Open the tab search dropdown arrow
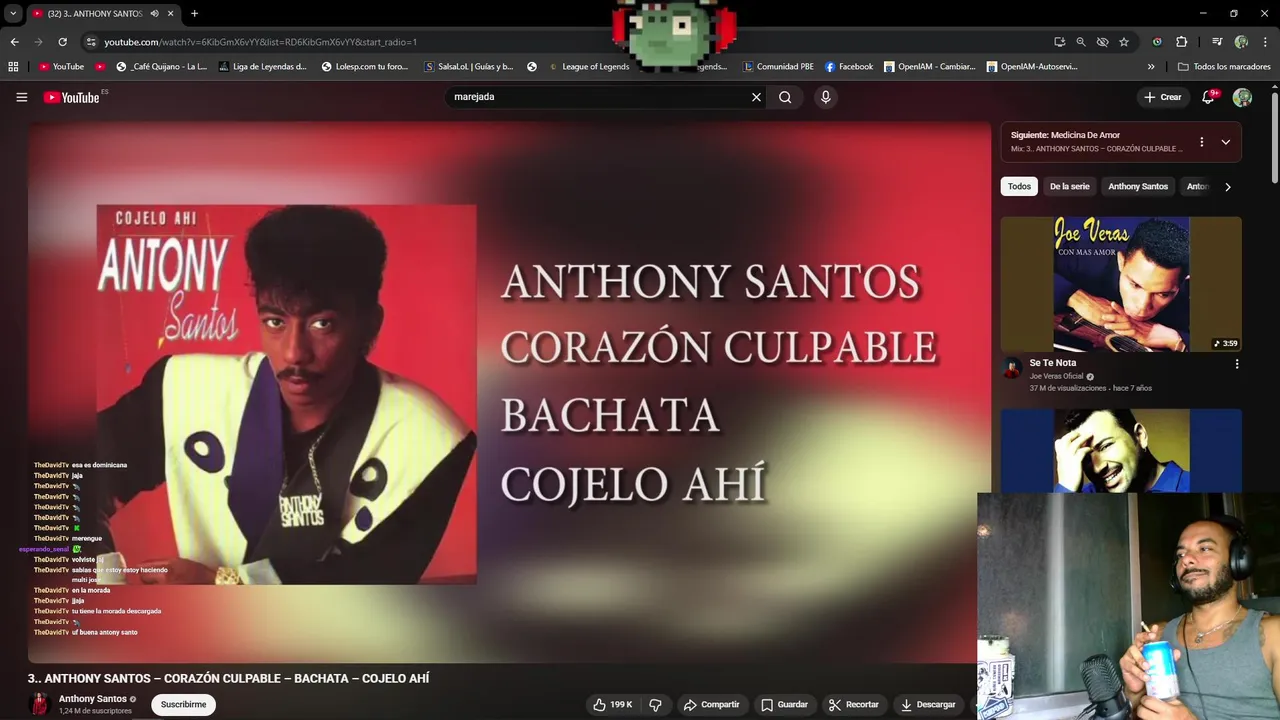 tap(13, 14)
